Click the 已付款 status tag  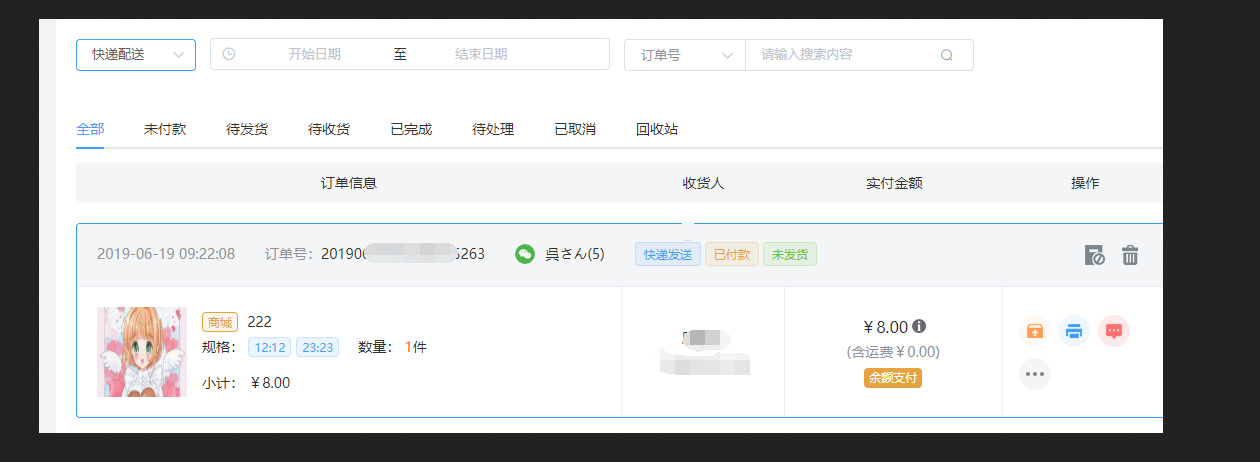(732, 254)
